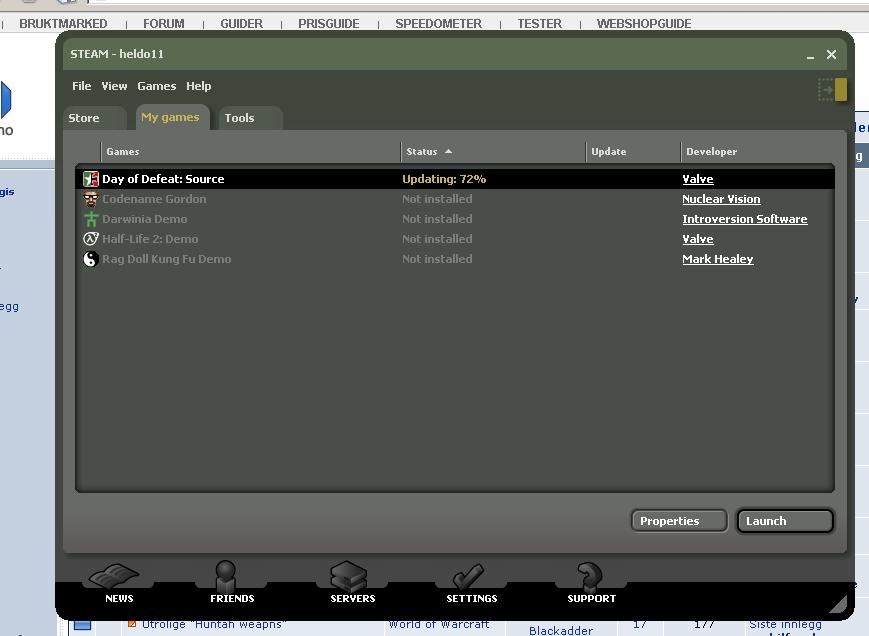Click Not installed status for Codename Gordon
869x636 pixels.
437,199
